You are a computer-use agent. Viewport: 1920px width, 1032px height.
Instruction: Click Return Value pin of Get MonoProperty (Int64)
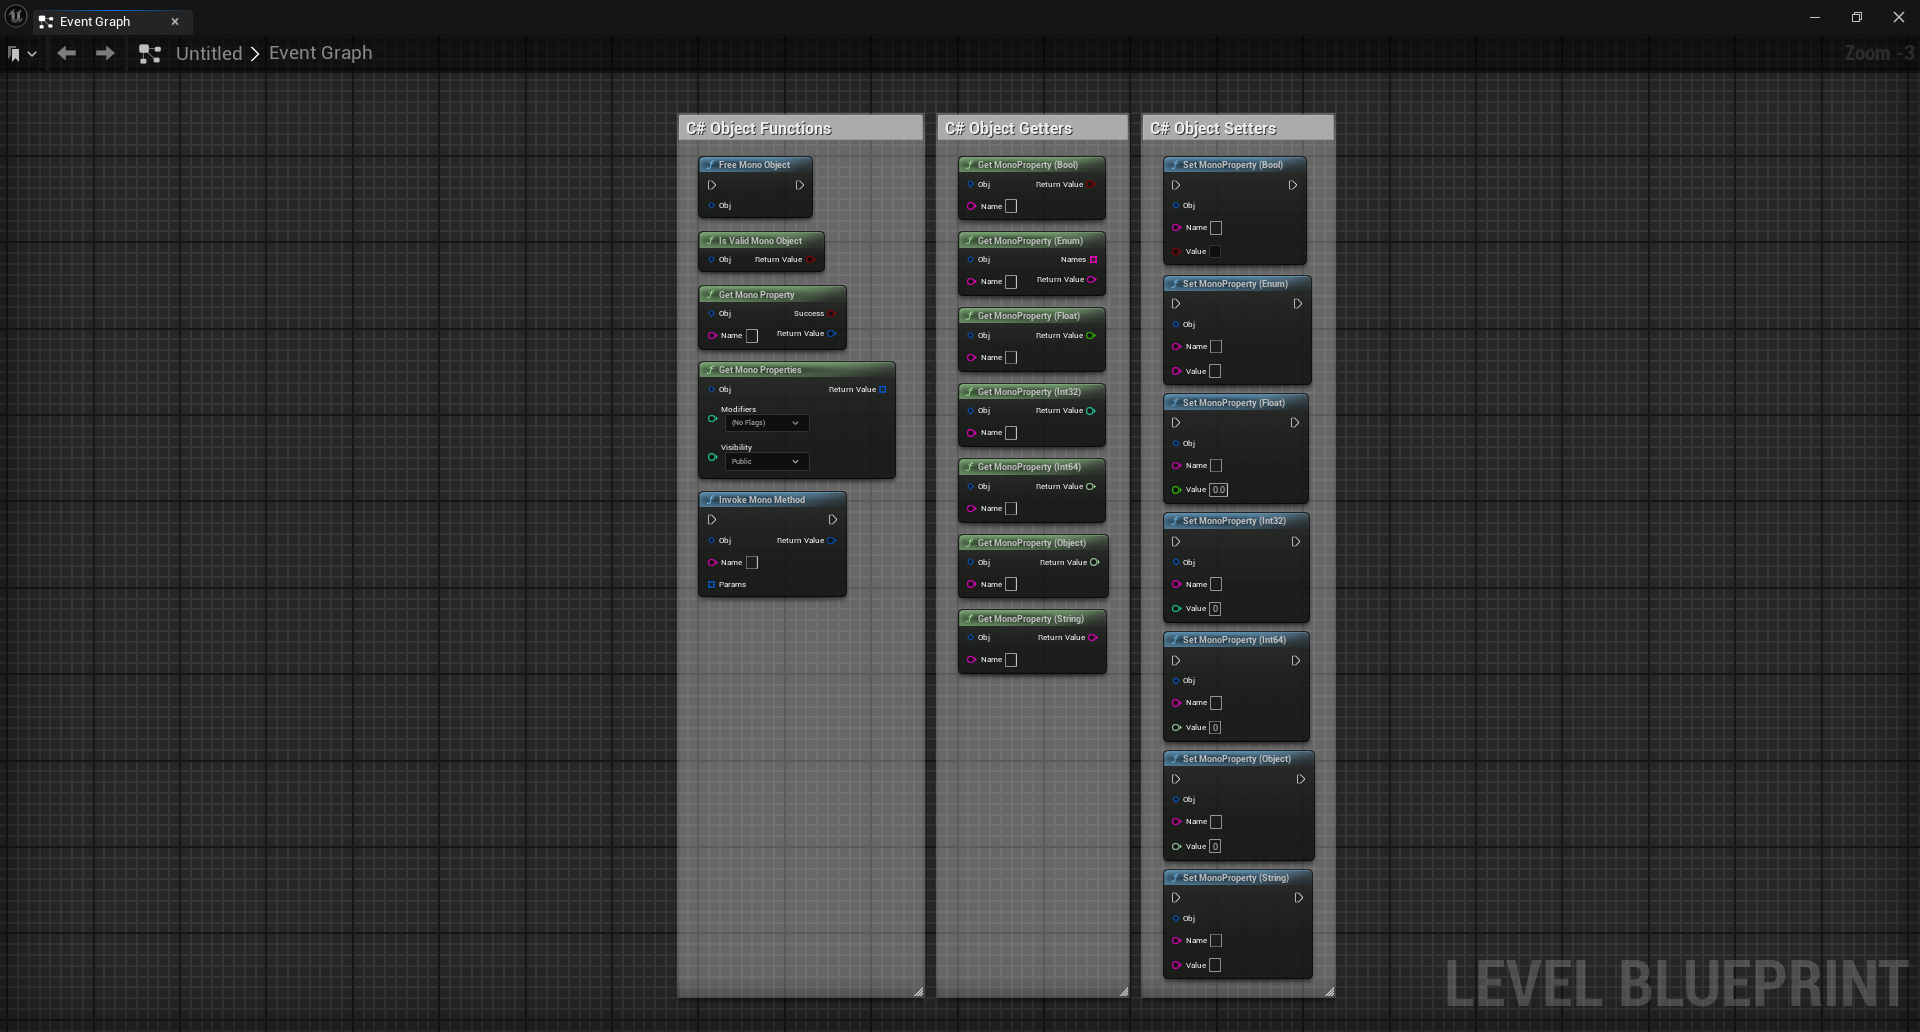1091,487
